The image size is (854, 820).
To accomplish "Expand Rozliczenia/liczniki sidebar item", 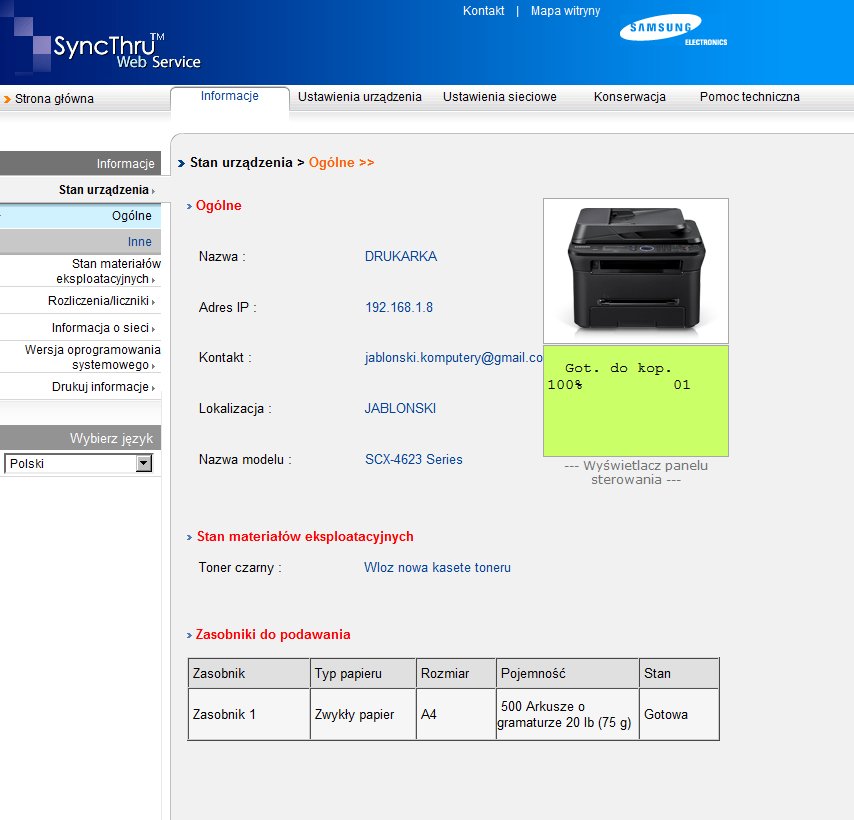I will 101,301.
